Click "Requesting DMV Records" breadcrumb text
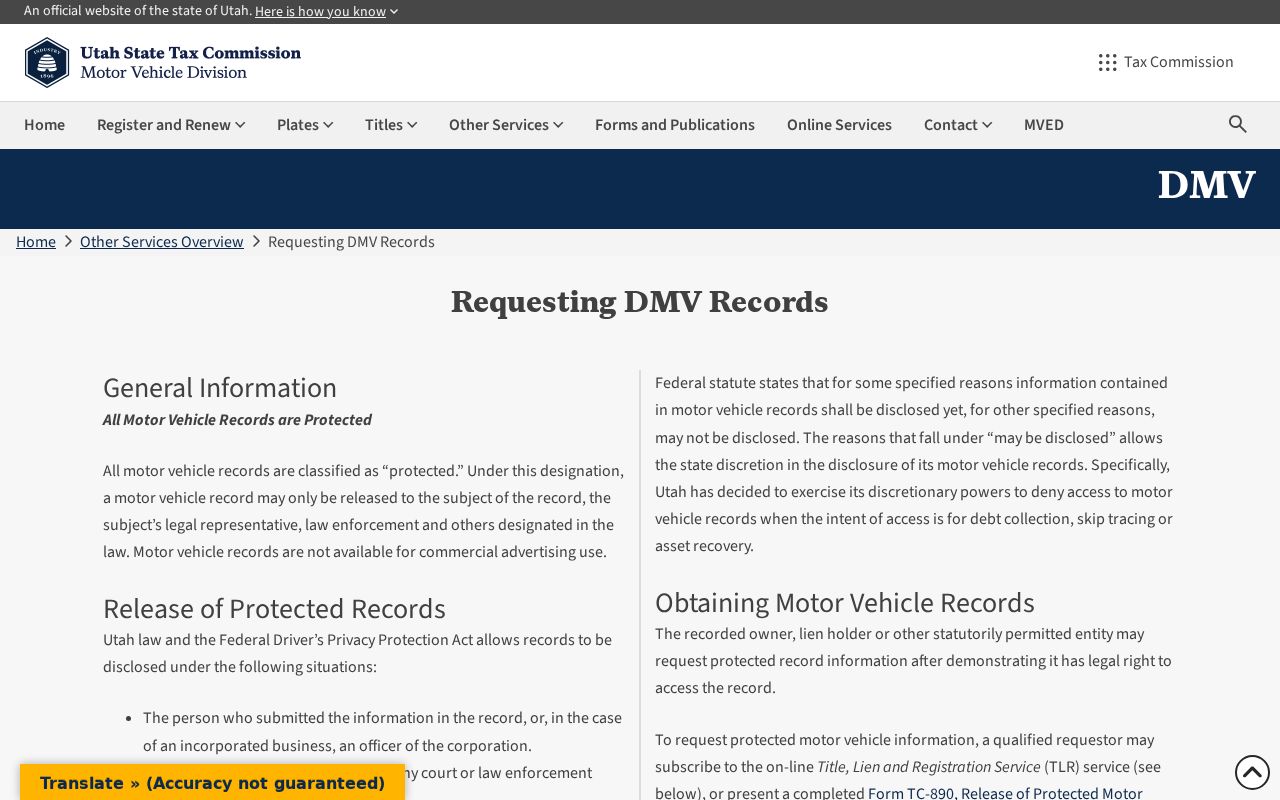The width and height of the screenshot is (1280, 800). (x=351, y=242)
